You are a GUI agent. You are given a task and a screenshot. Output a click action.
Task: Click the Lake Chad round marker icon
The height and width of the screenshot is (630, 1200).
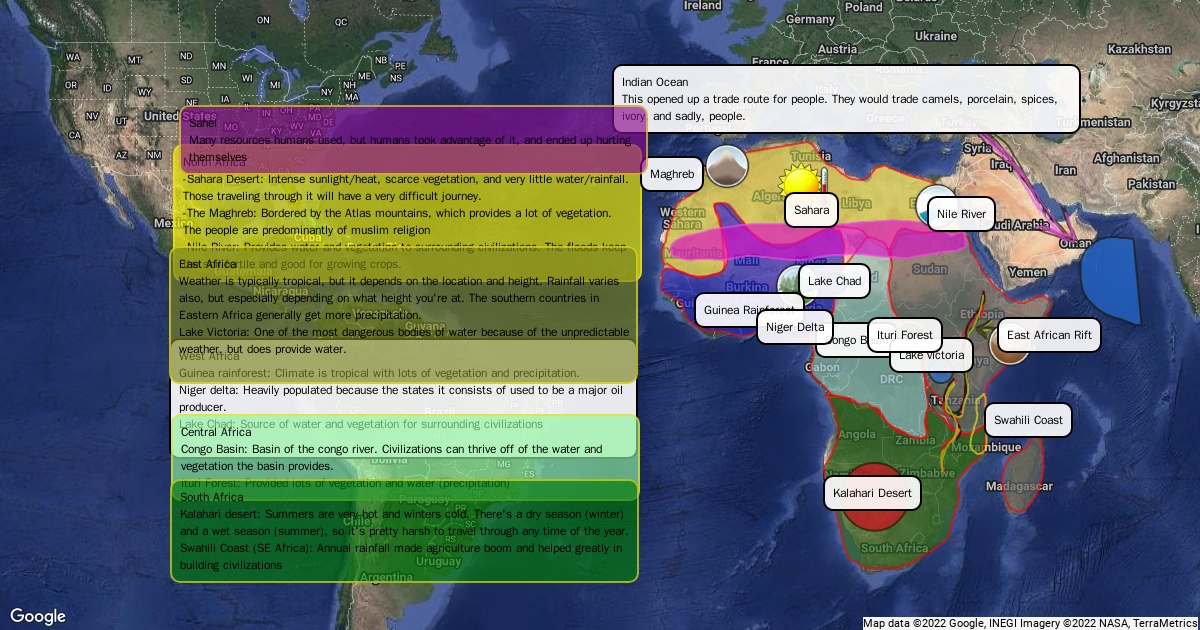tap(795, 285)
